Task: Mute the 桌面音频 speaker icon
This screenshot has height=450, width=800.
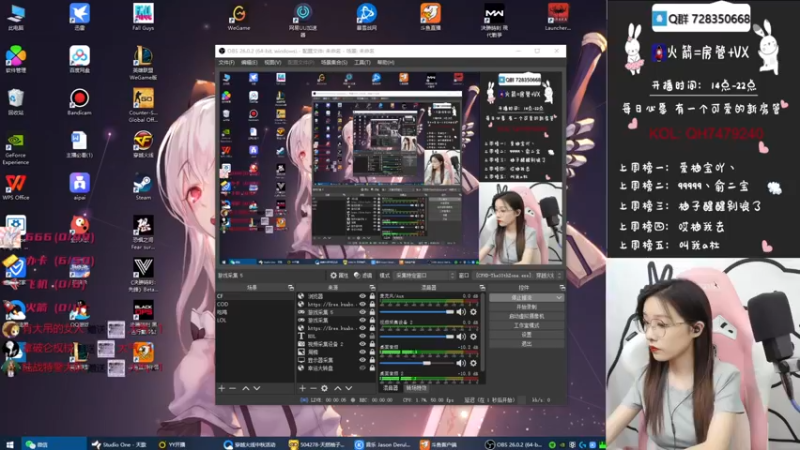Action: click(461, 363)
